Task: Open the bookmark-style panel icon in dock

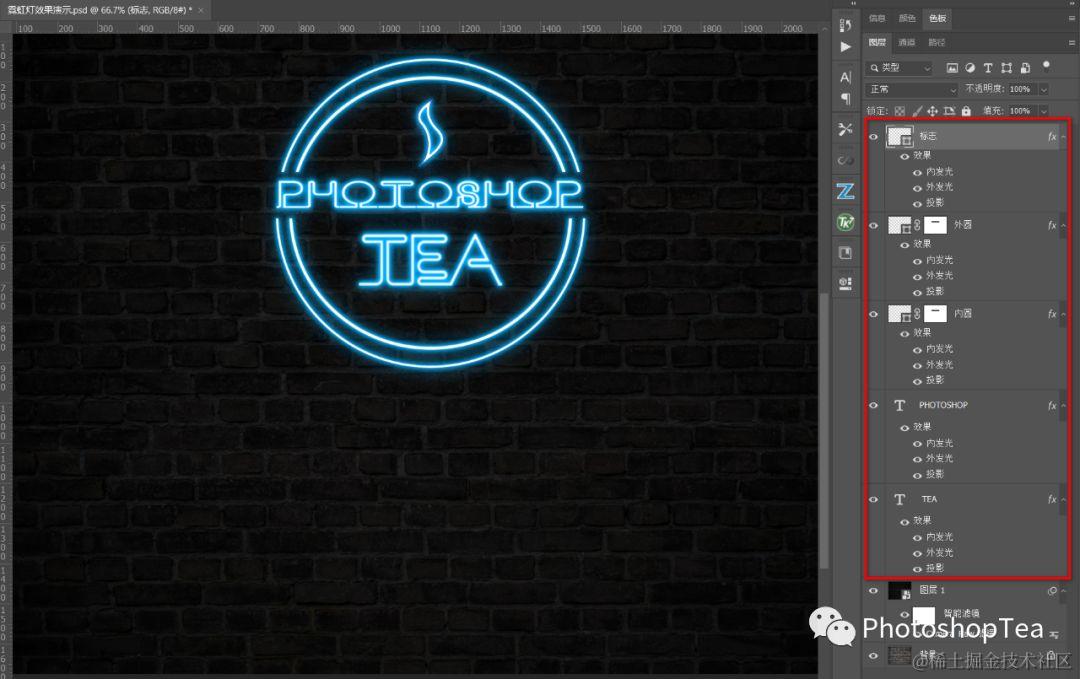Action: (x=846, y=253)
